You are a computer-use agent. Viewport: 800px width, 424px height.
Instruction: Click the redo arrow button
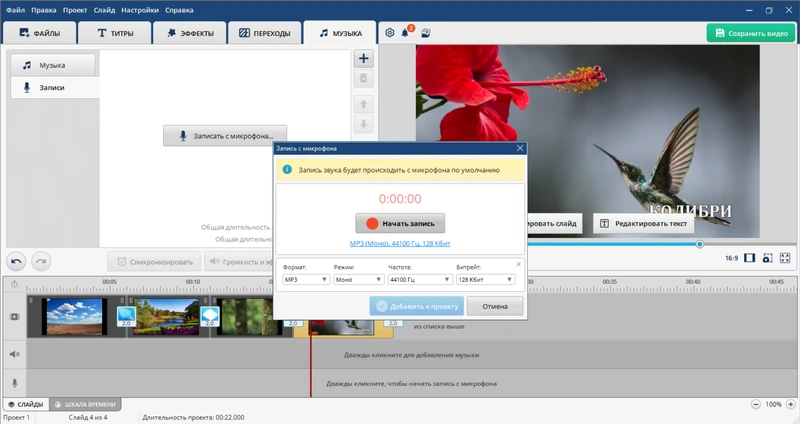coord(41,261)
